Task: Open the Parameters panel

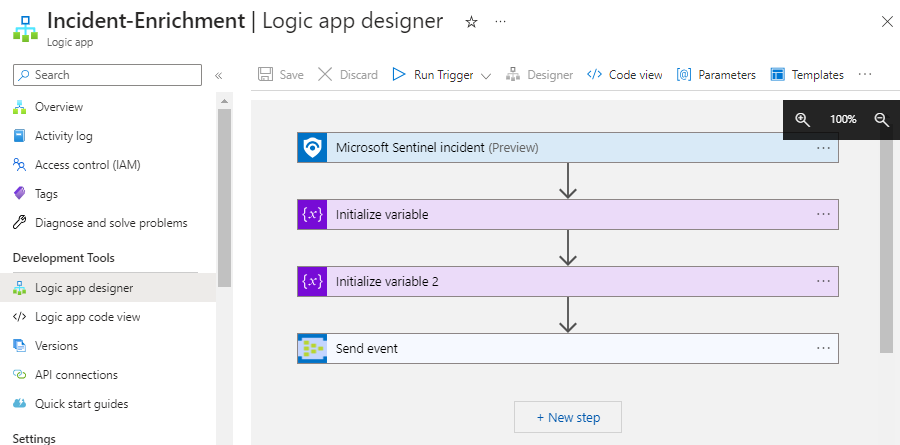Action: tap(716, 75)
